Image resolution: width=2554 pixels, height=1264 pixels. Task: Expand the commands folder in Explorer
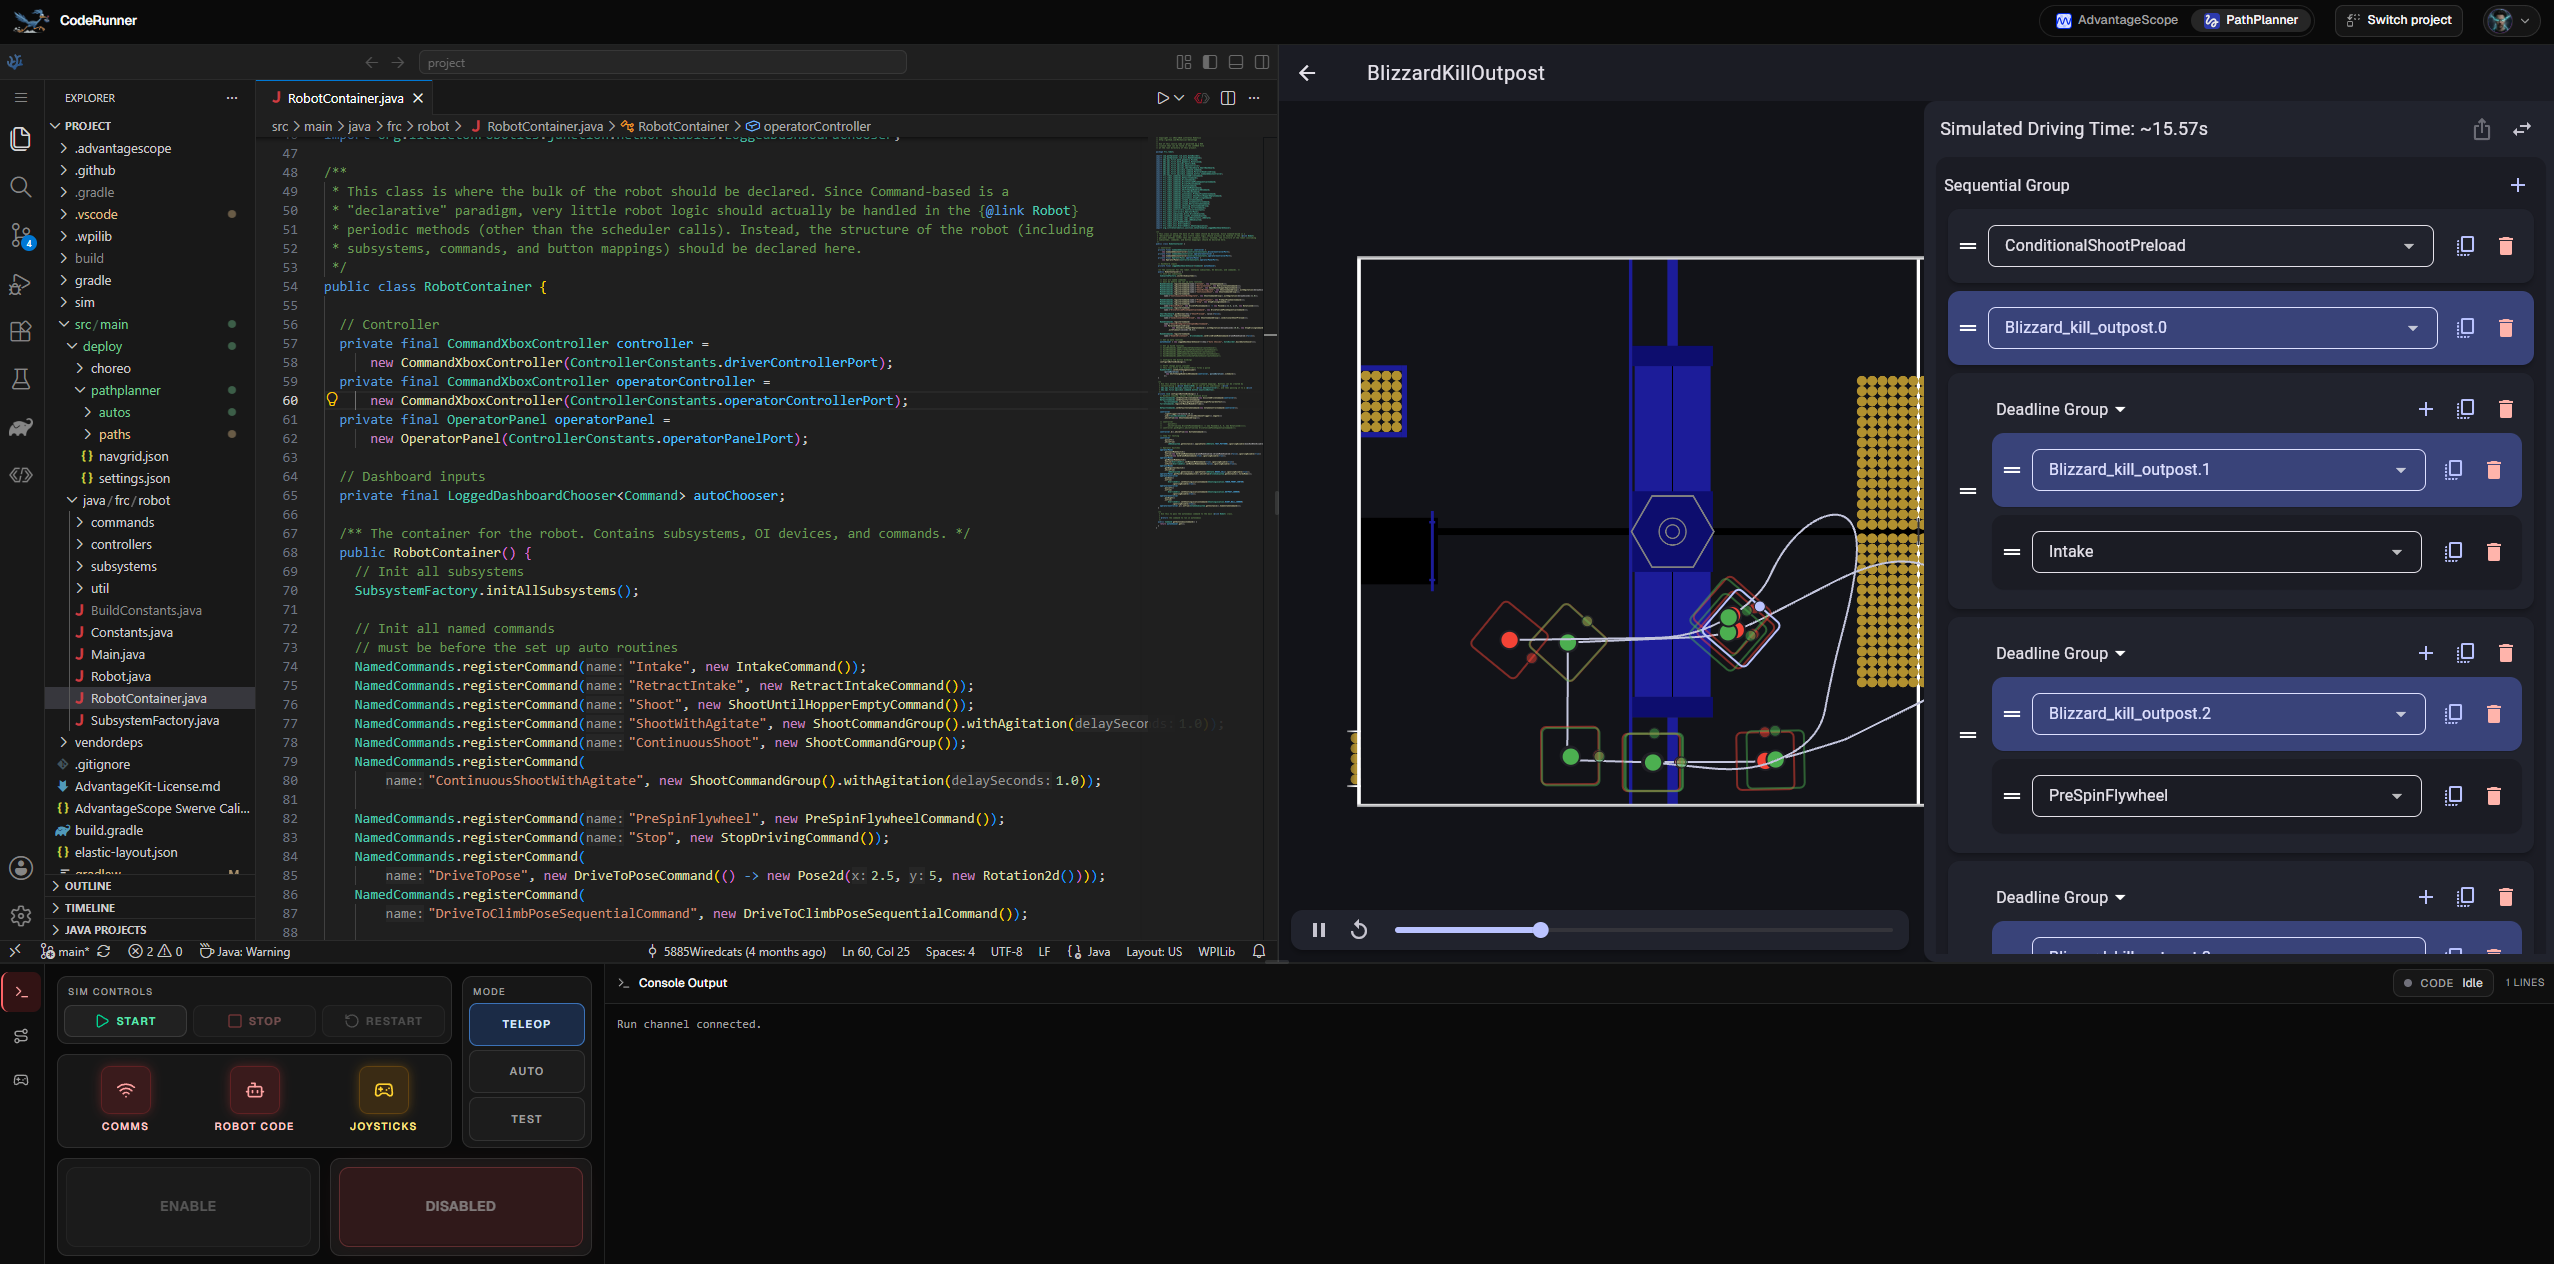(x=122, y=523)
